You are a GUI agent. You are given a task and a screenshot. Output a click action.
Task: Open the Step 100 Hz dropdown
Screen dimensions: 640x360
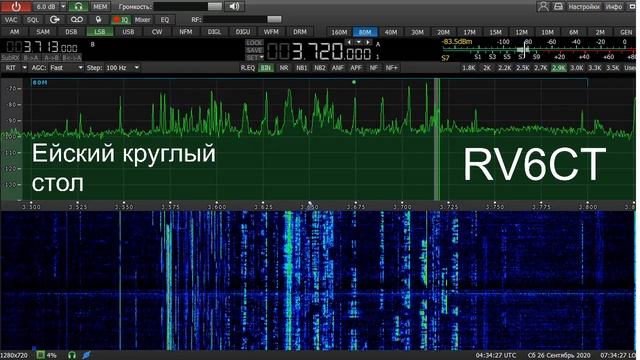tap(122, 68)
